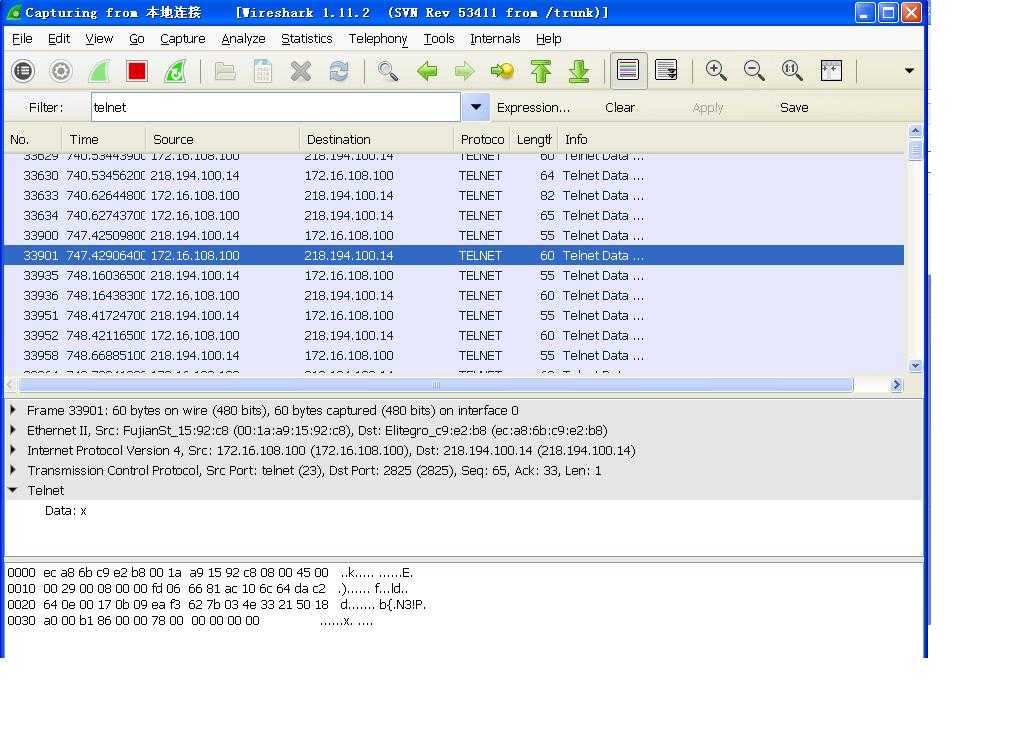Image resolution: width=1024 pixels, height=738 pixels.
Task: Zoom in on packet text
Action: [716, 71]
